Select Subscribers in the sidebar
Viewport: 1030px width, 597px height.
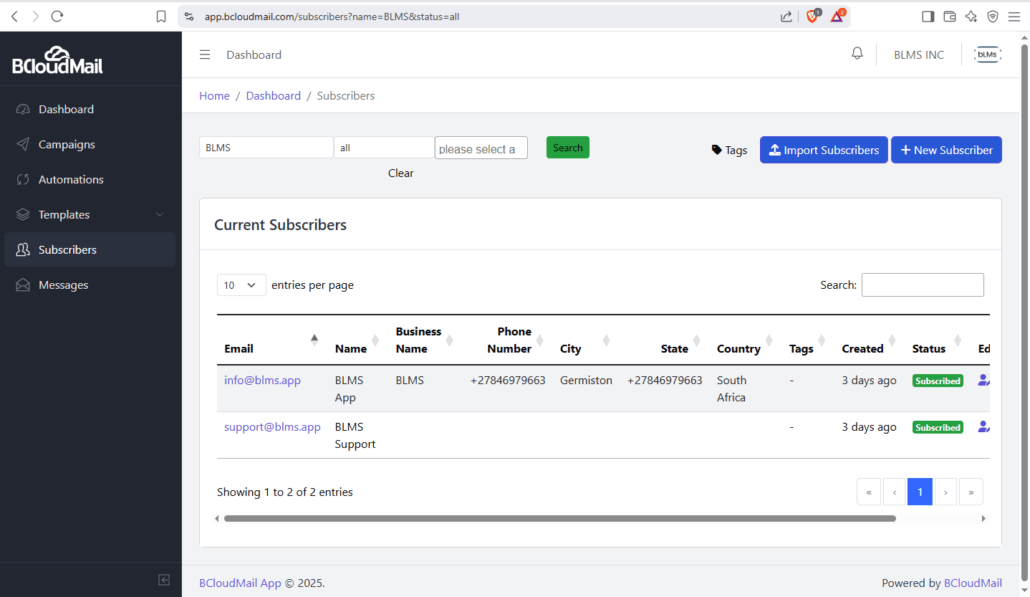pos(90,250)
